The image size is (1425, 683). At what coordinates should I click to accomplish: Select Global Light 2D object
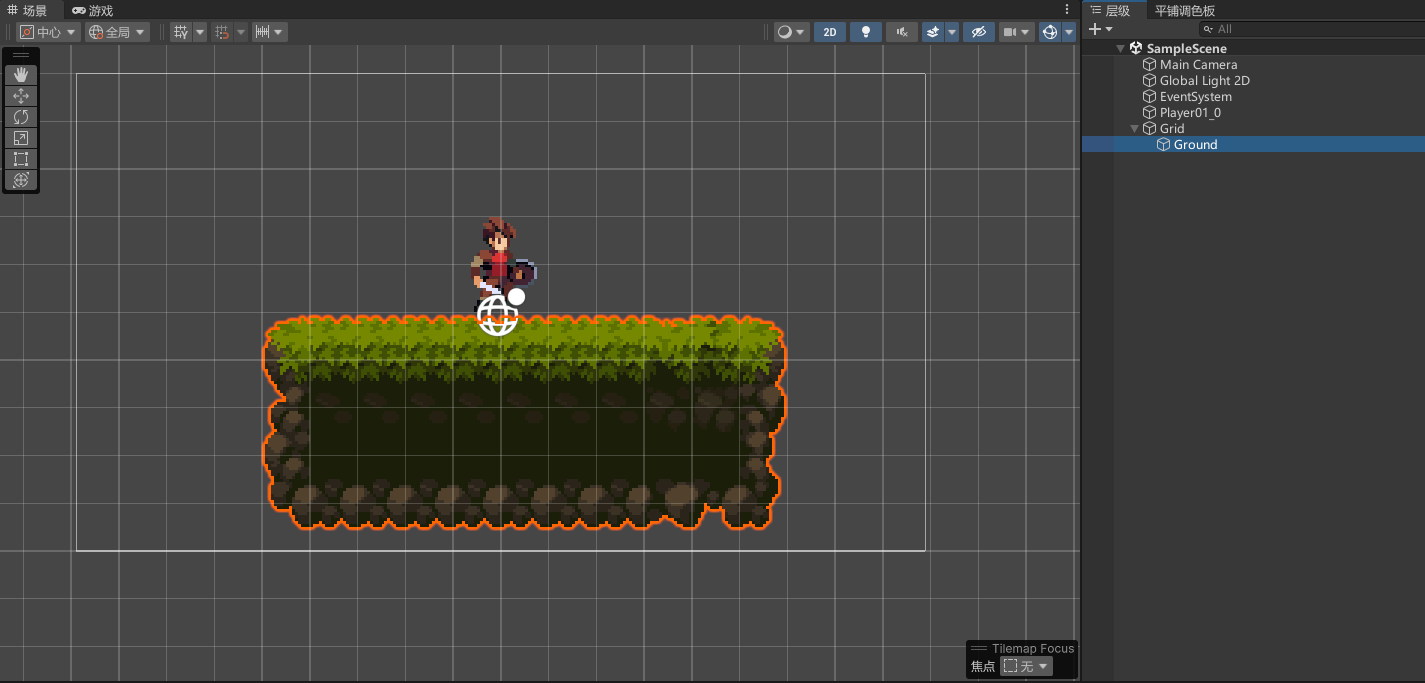[x=1204, y=80]
